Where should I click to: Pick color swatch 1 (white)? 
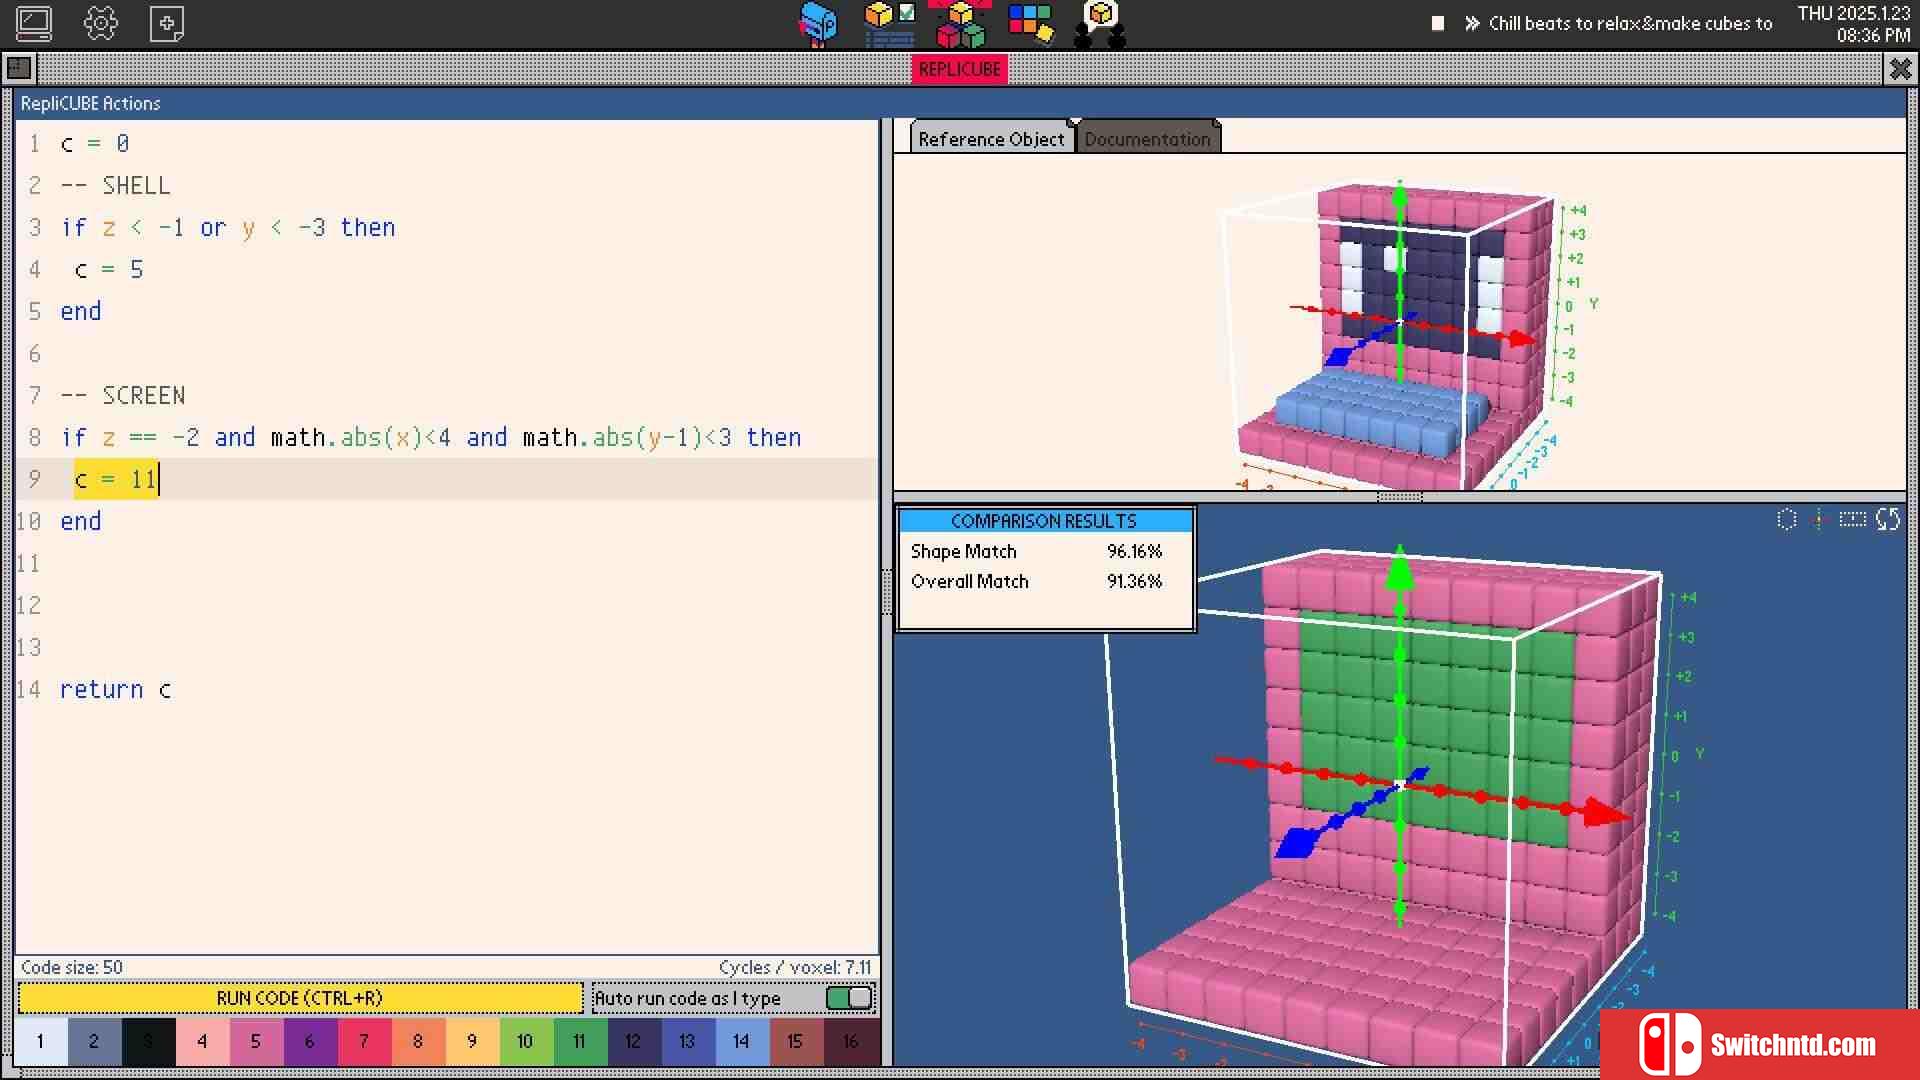point(41,1041)
